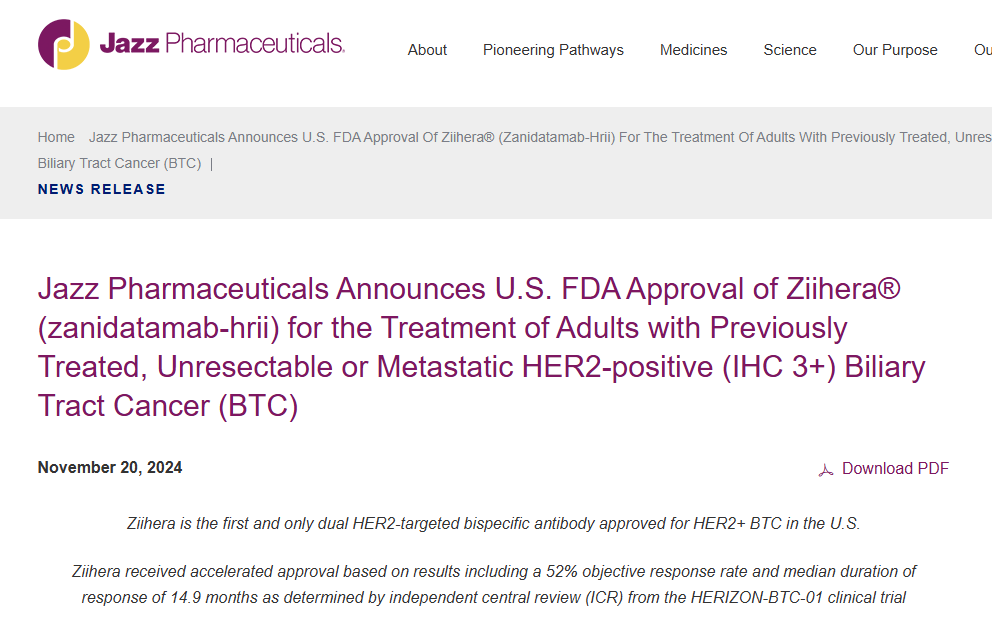Download the press release PDF
992x627 pixels.
tap(895, 469)
